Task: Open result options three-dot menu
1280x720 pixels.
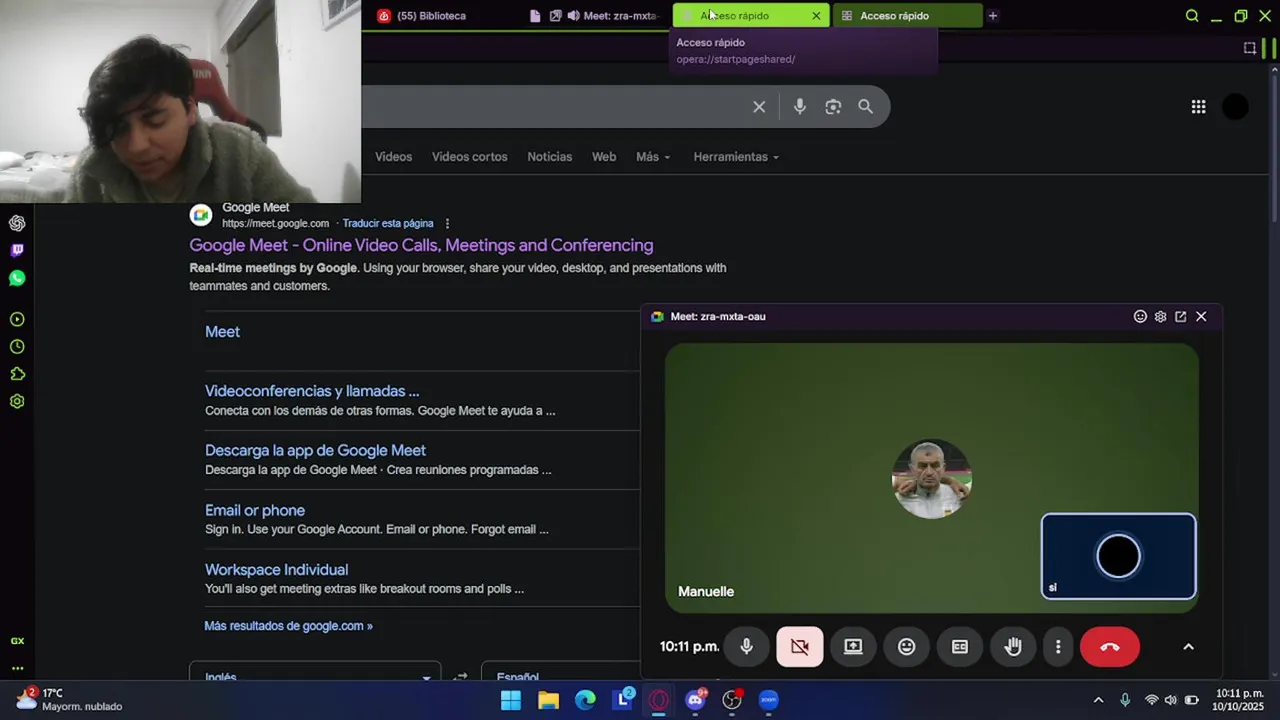Action: (447, 223)
